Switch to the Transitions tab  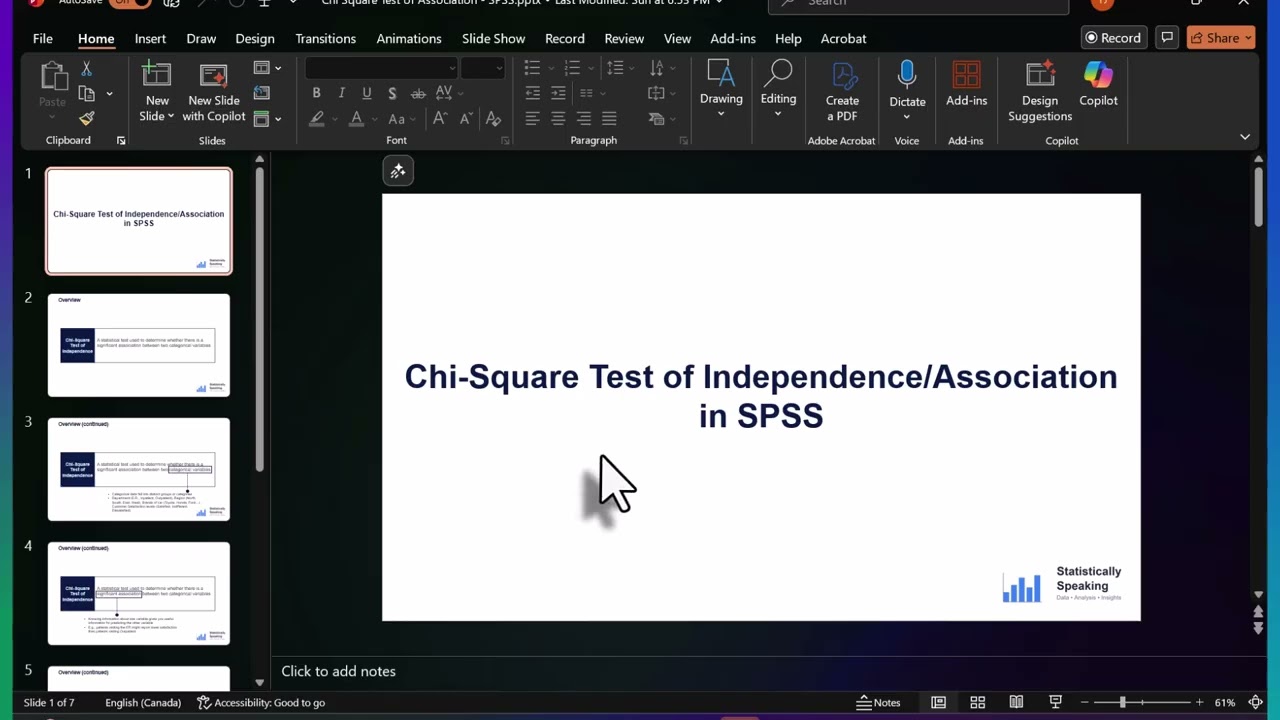[325, 38]
